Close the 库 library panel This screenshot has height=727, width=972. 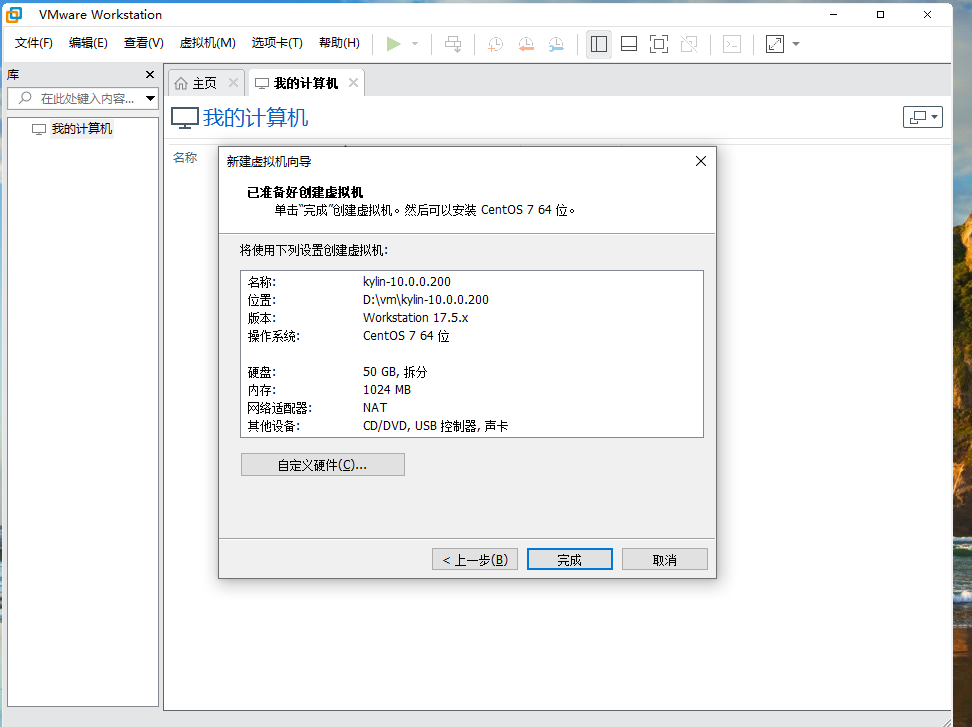coord(149,74)
